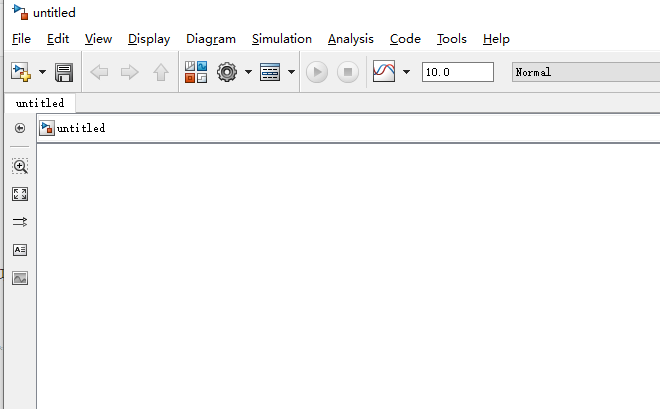Expand the configuration gear dropdown arrow

tap(248, 72)
